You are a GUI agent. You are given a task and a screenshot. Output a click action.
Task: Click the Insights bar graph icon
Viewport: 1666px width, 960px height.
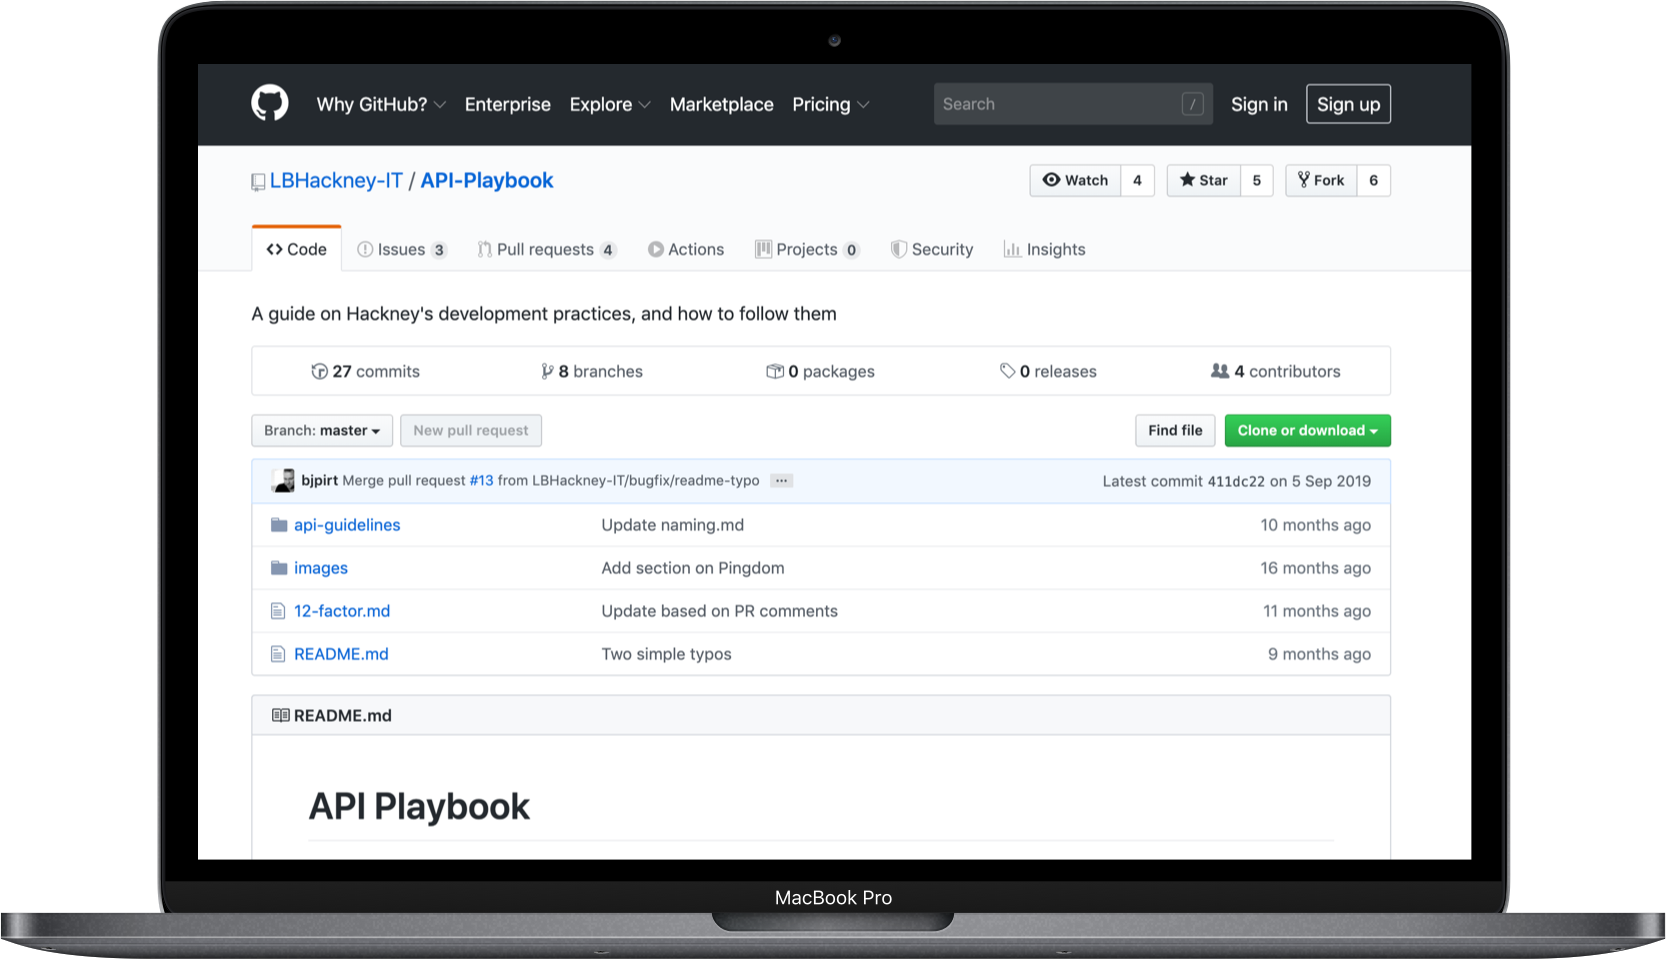[1012, 249]
